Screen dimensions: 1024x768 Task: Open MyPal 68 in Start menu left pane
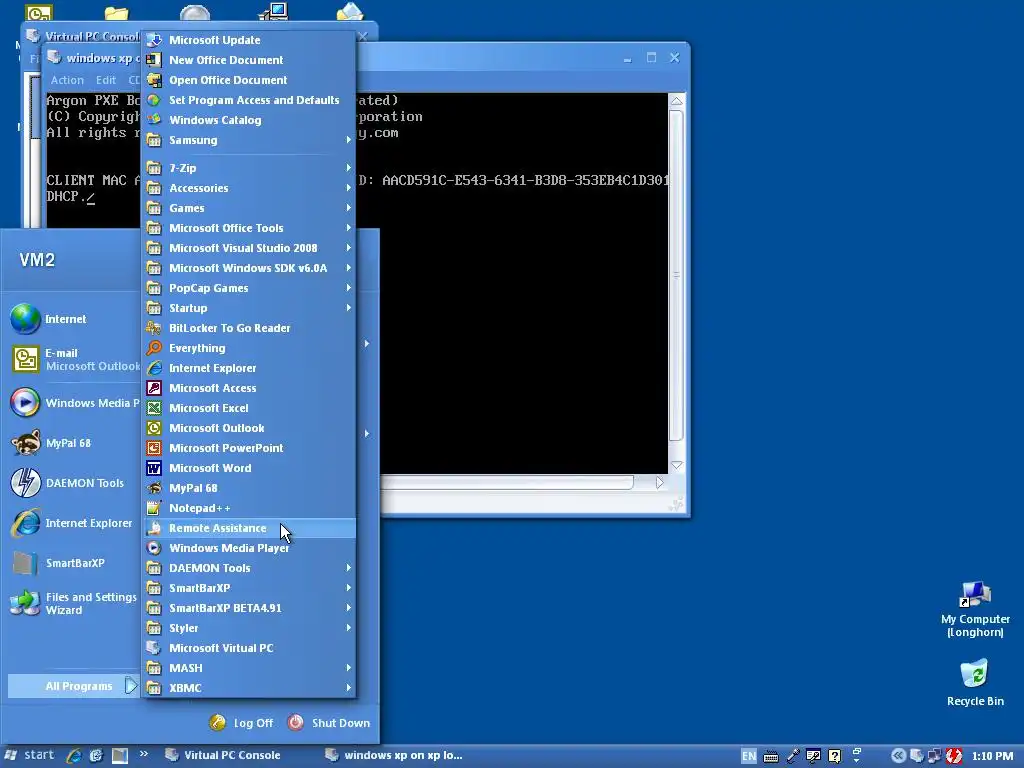click(72, 443)
